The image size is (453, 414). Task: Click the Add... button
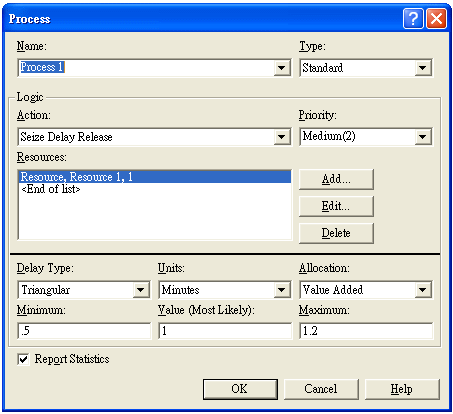pyautogui.click(x=336, y=179)
